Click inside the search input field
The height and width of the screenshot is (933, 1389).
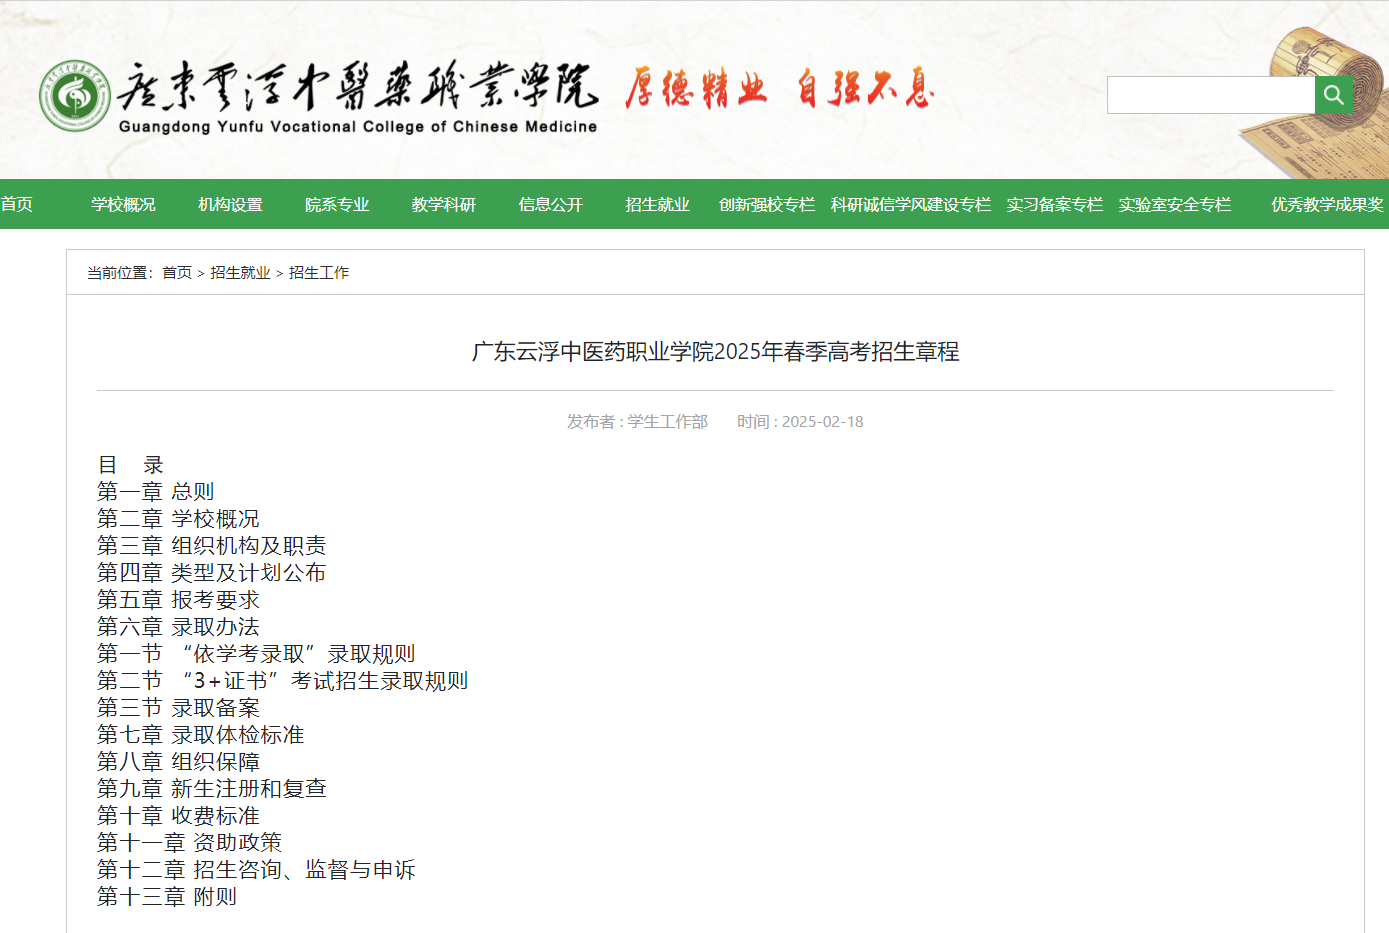[x=1210, y=94]
